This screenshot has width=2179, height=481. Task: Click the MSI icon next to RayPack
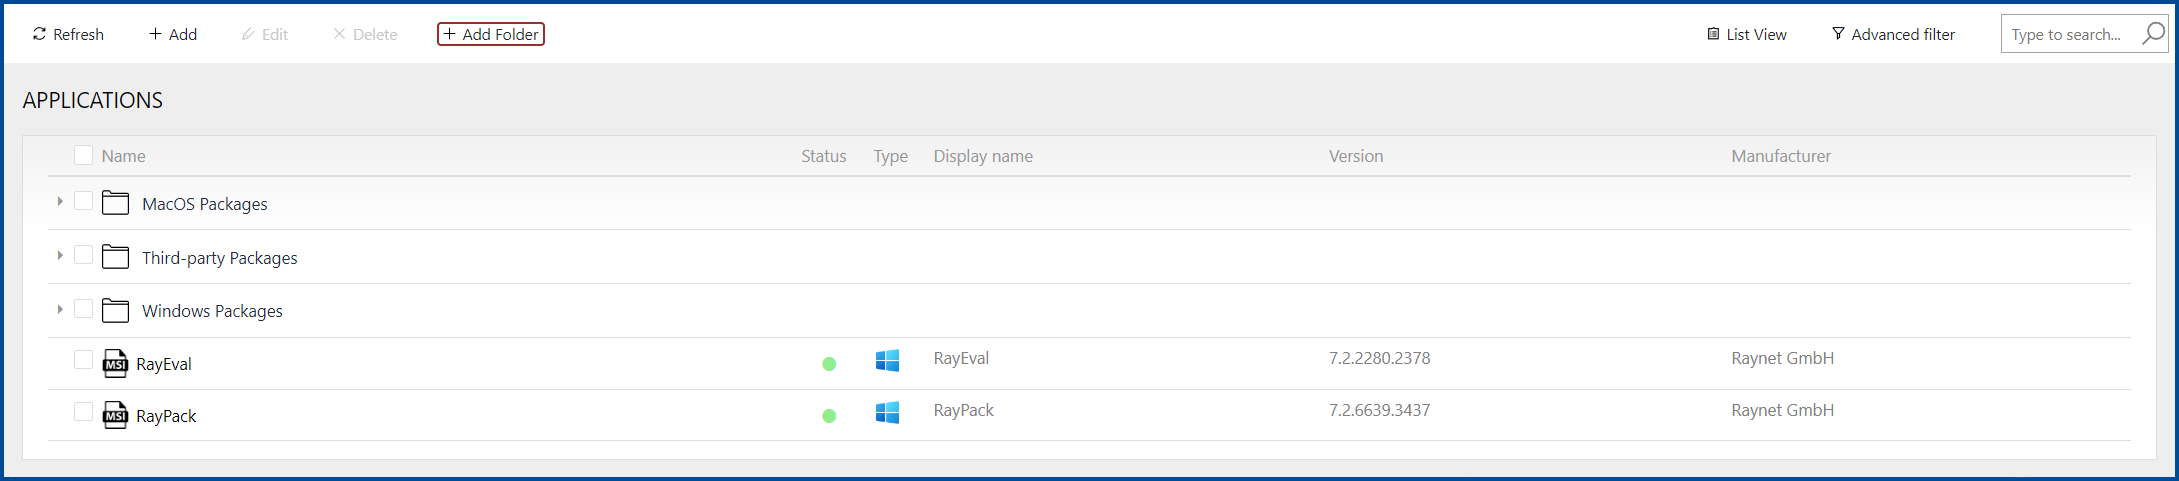[x=115, y=416]
